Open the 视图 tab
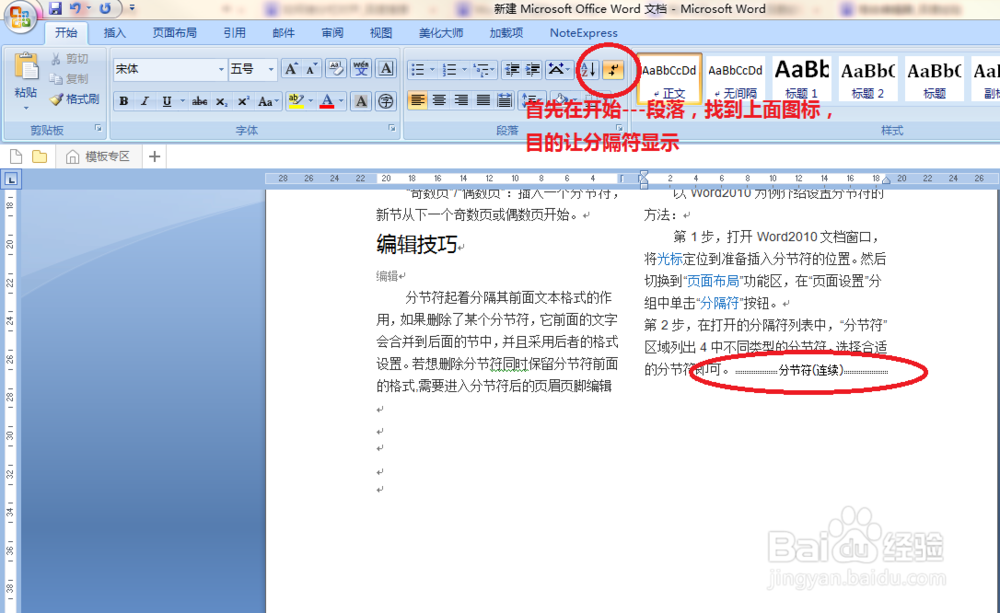This screenshot has height=613, width=1000. click(381, 33)
